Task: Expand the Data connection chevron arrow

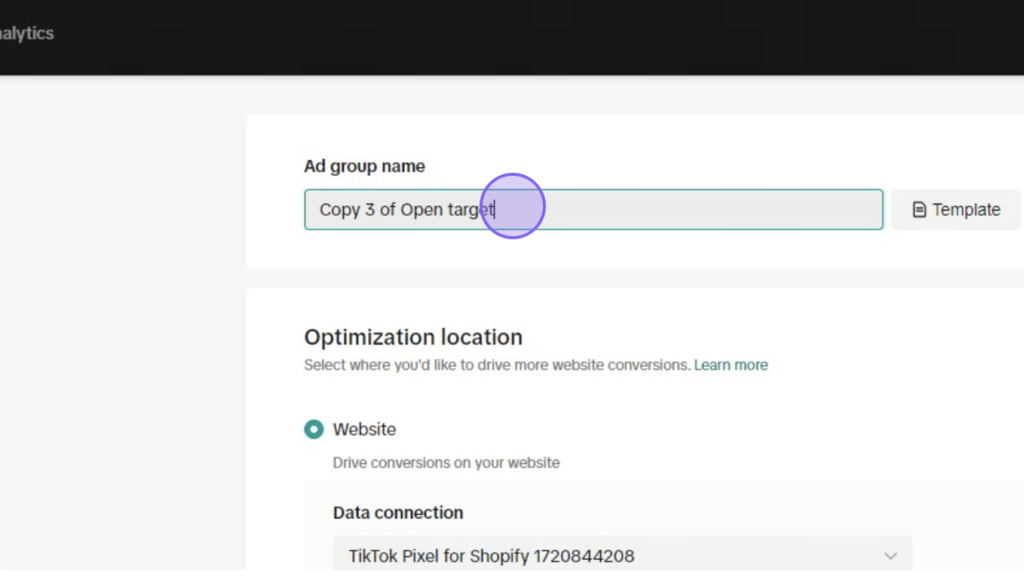Action: tap(890, 556)
